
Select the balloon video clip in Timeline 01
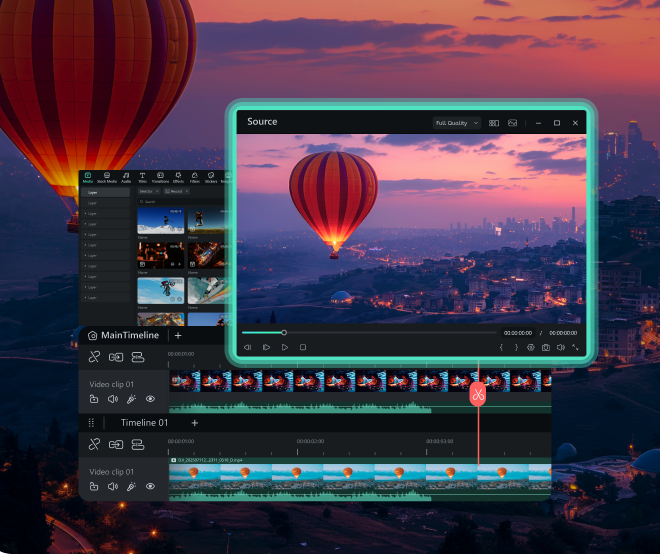click(x=360, y=477)
